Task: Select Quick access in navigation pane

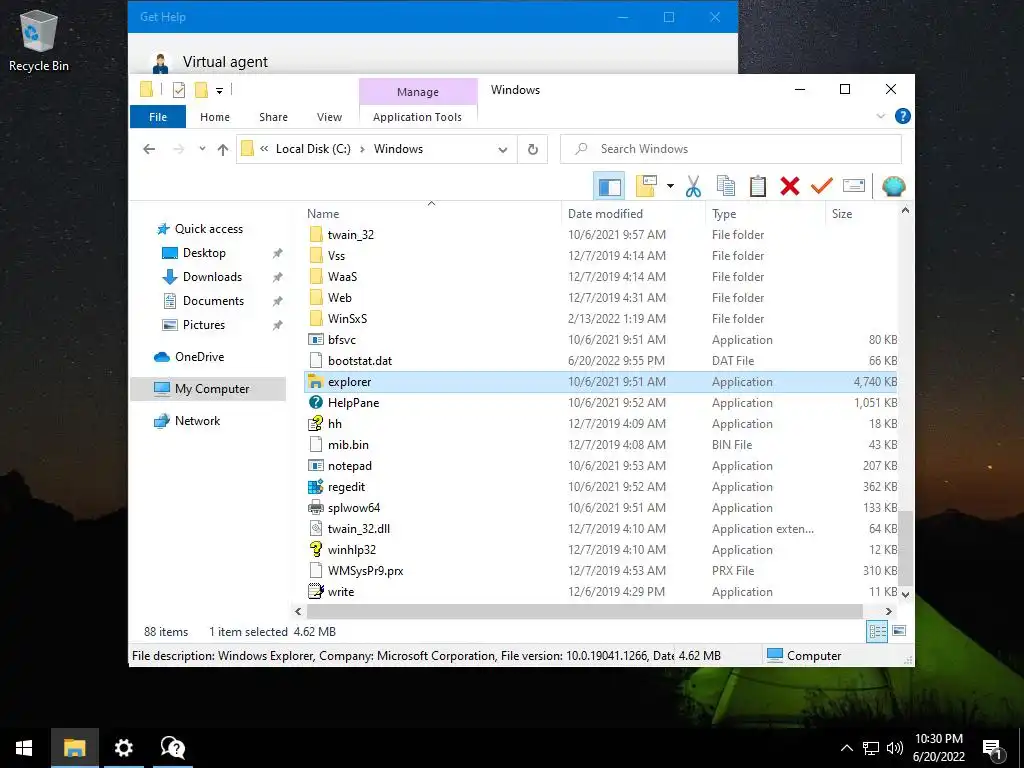Action: coord(208,229)
